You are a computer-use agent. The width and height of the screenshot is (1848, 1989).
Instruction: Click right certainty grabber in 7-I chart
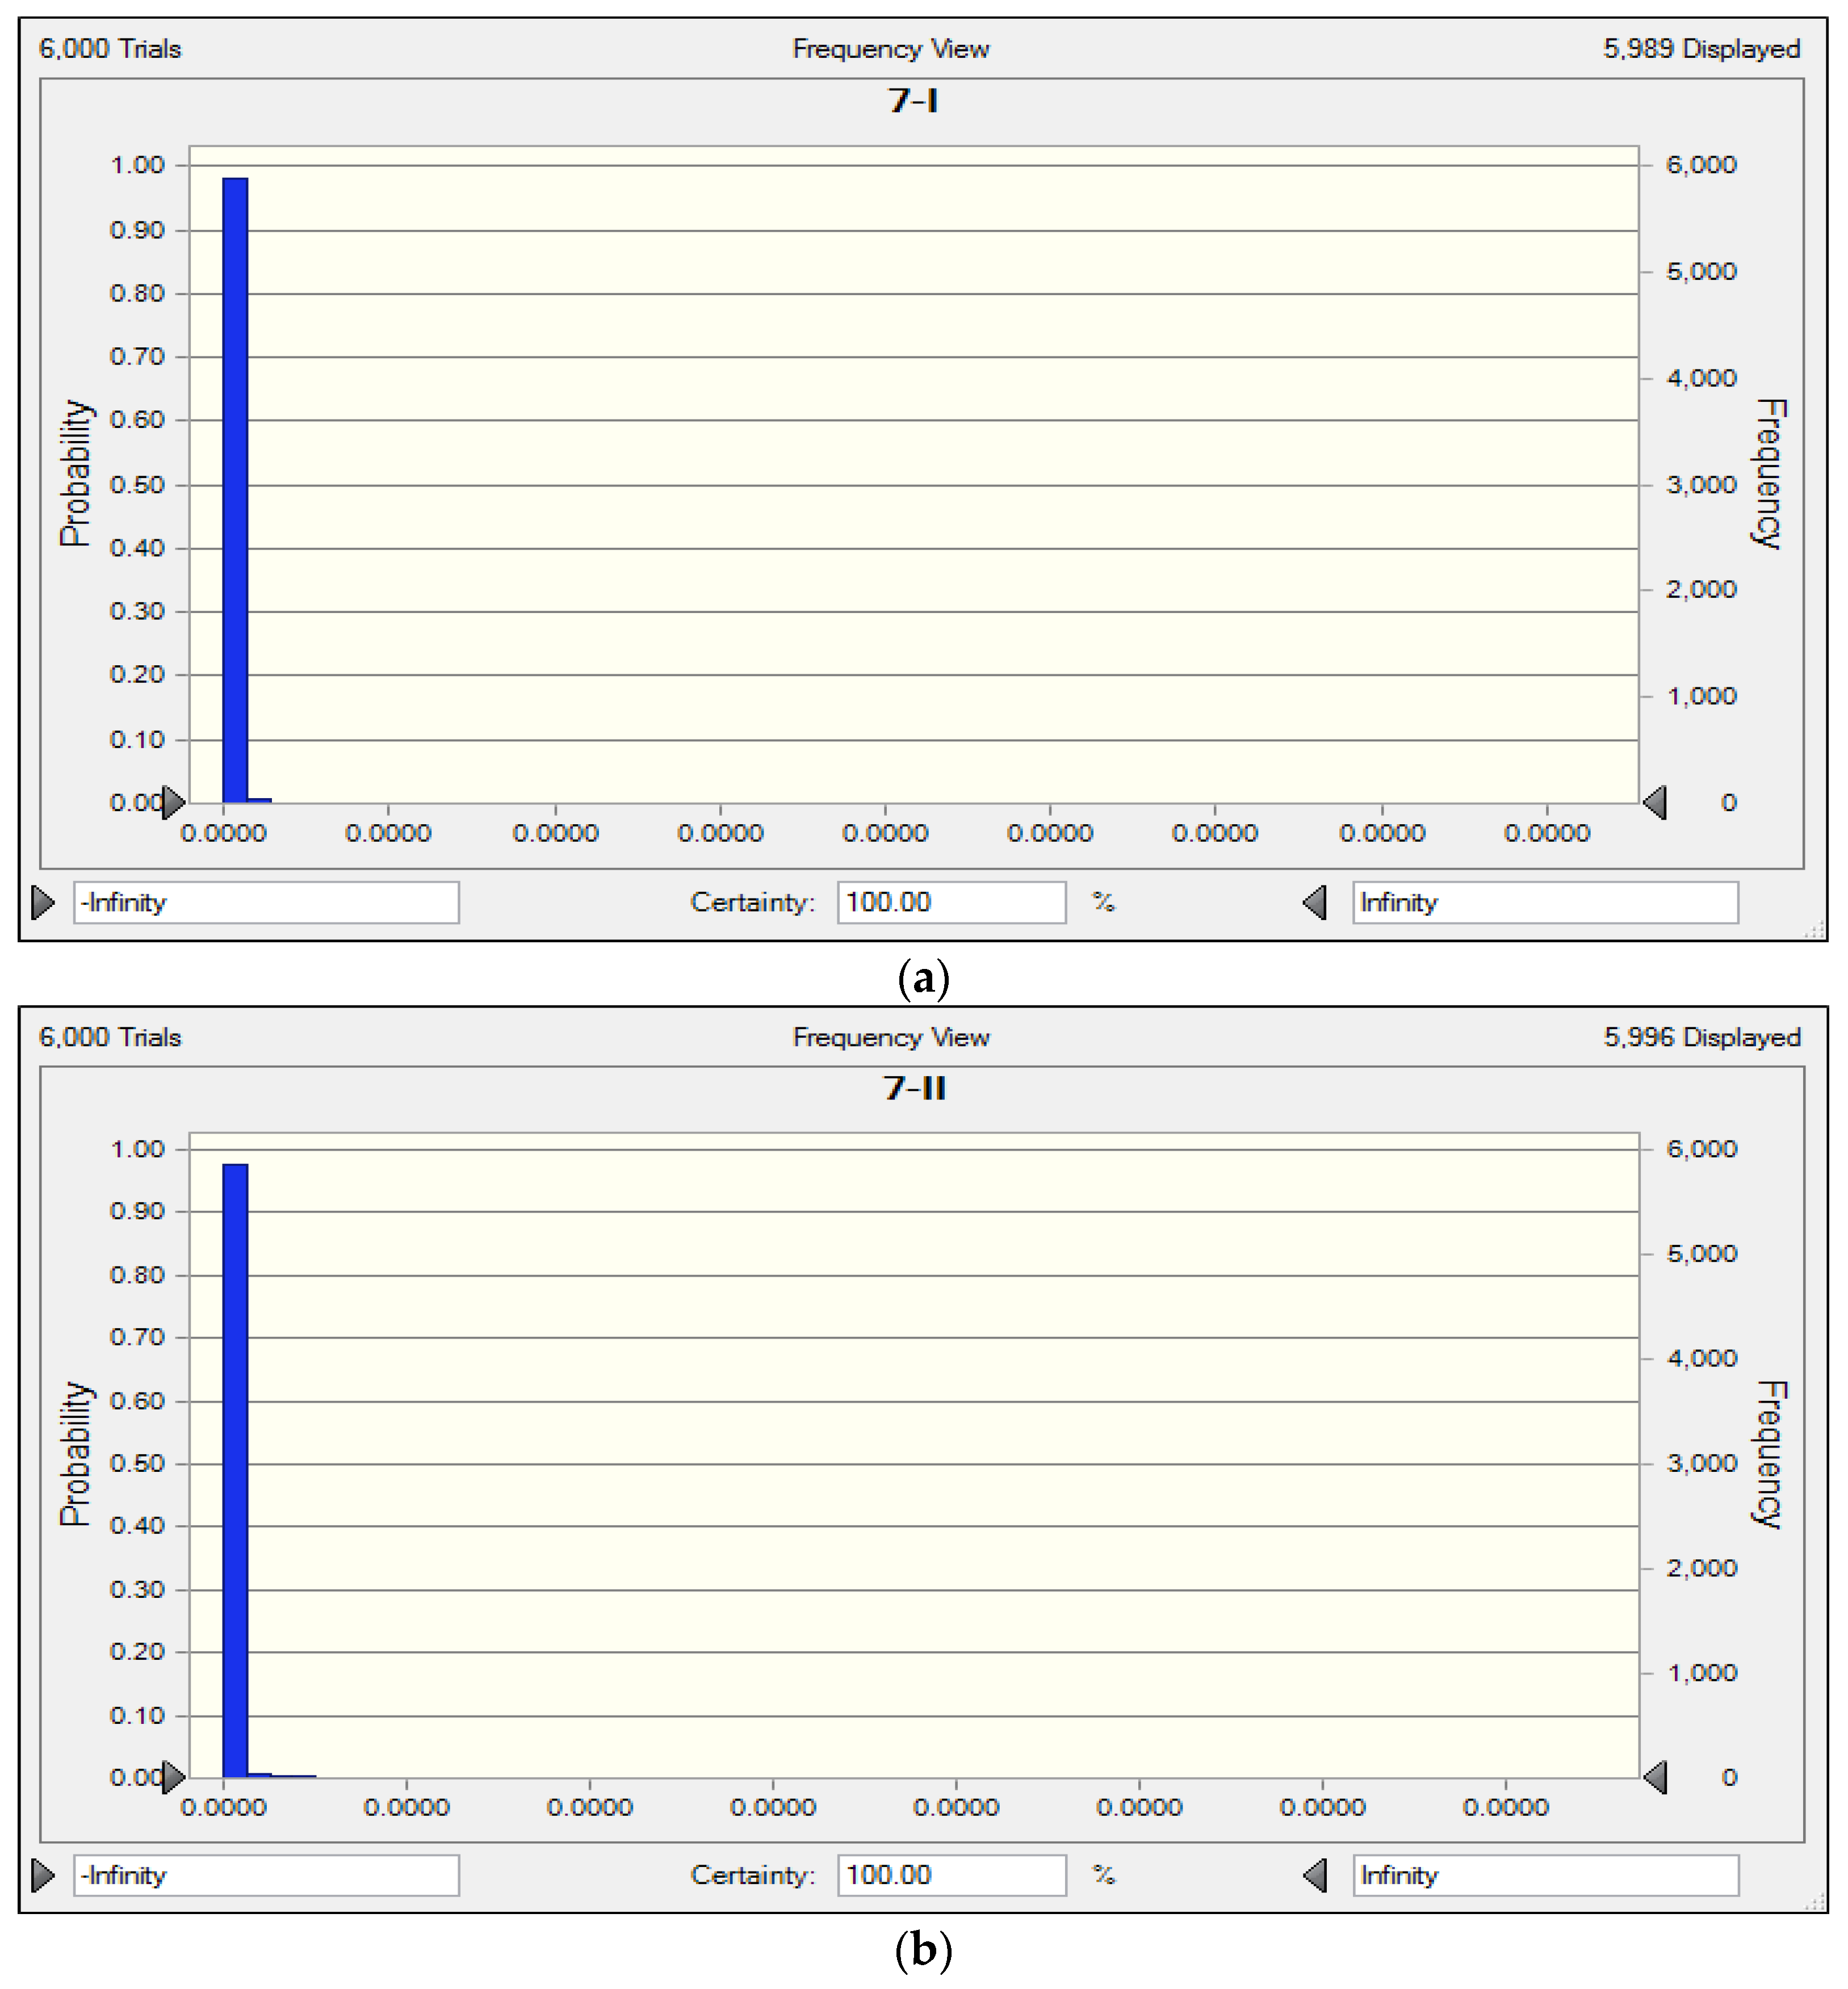coord(1655,802)
